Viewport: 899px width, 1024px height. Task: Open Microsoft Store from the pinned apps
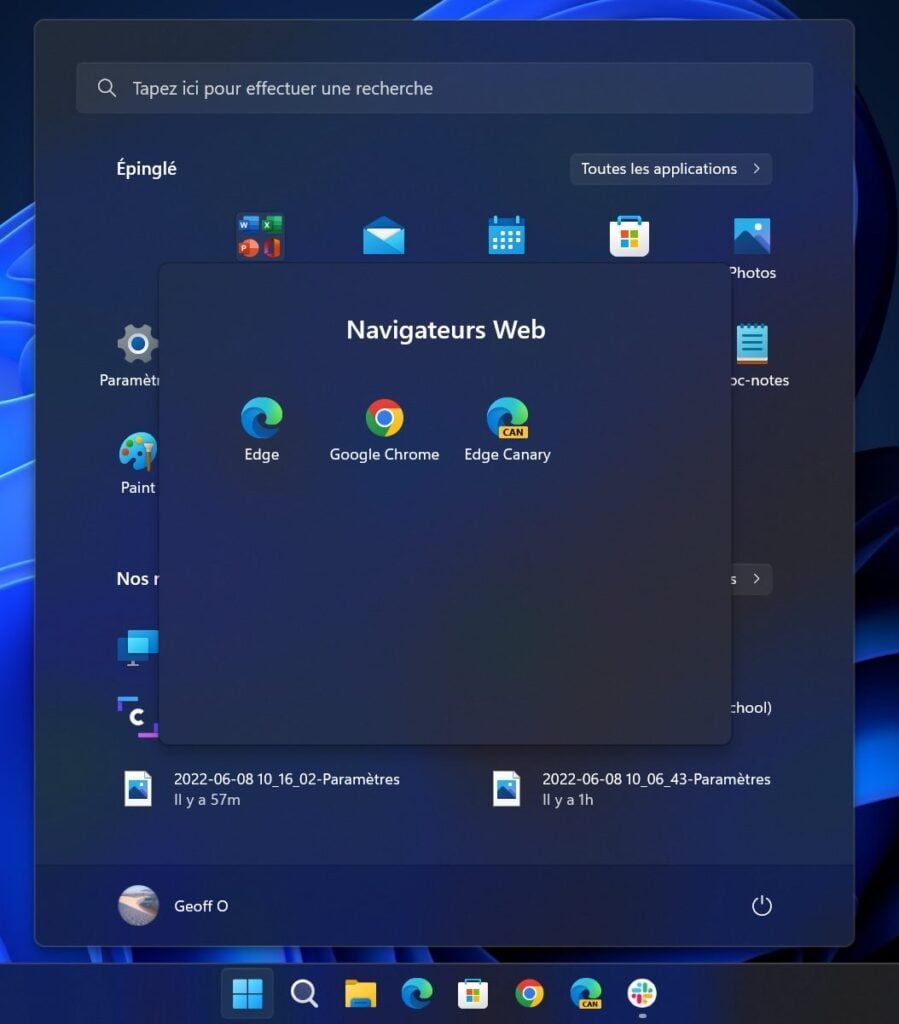click(629, 236)
